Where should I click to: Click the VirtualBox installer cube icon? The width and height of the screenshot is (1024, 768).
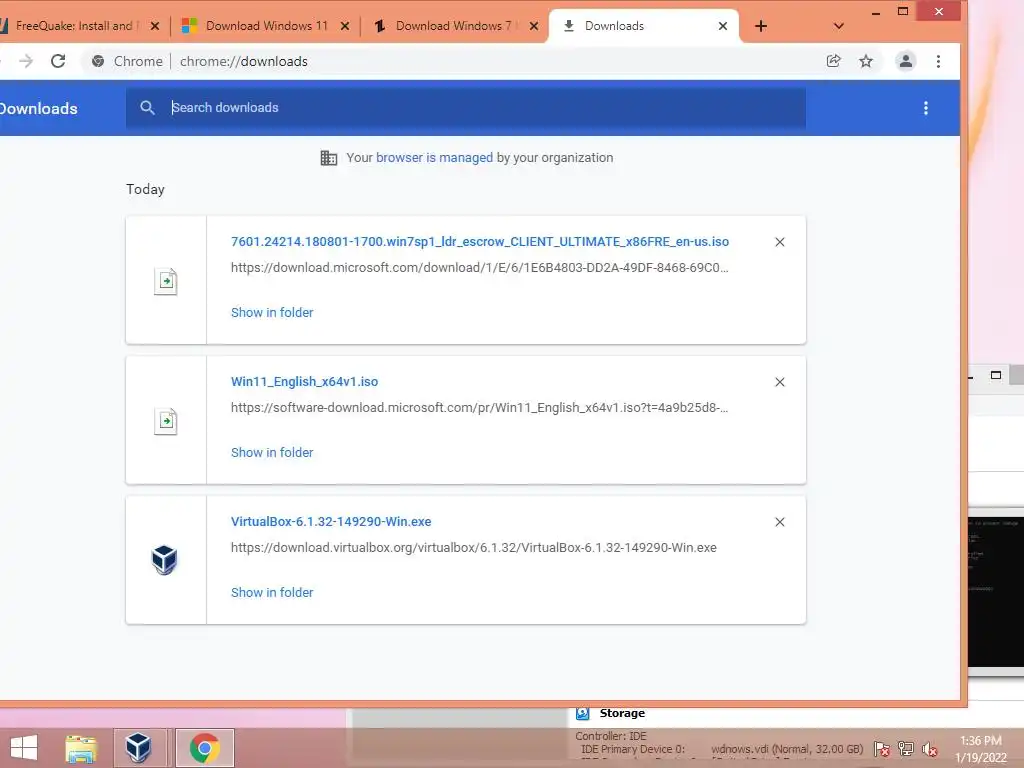165,560
